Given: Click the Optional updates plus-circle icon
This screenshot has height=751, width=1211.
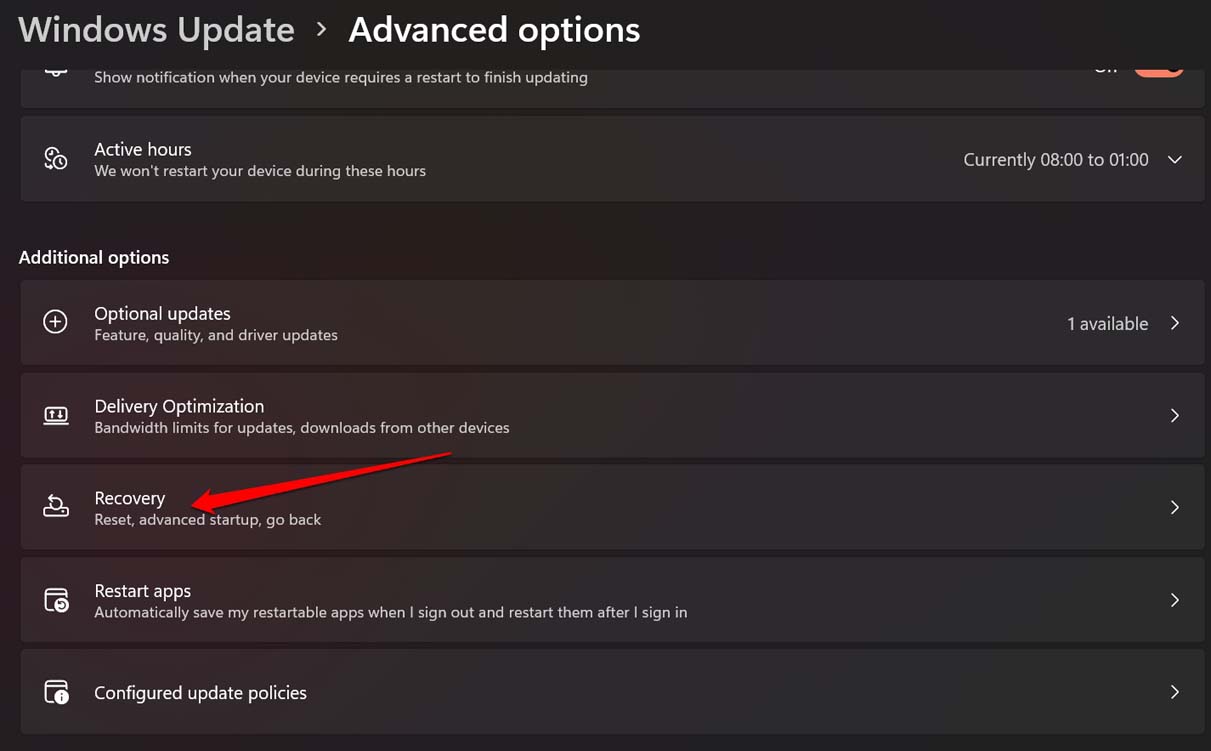Looking at the screenshot, I should 56,322.
